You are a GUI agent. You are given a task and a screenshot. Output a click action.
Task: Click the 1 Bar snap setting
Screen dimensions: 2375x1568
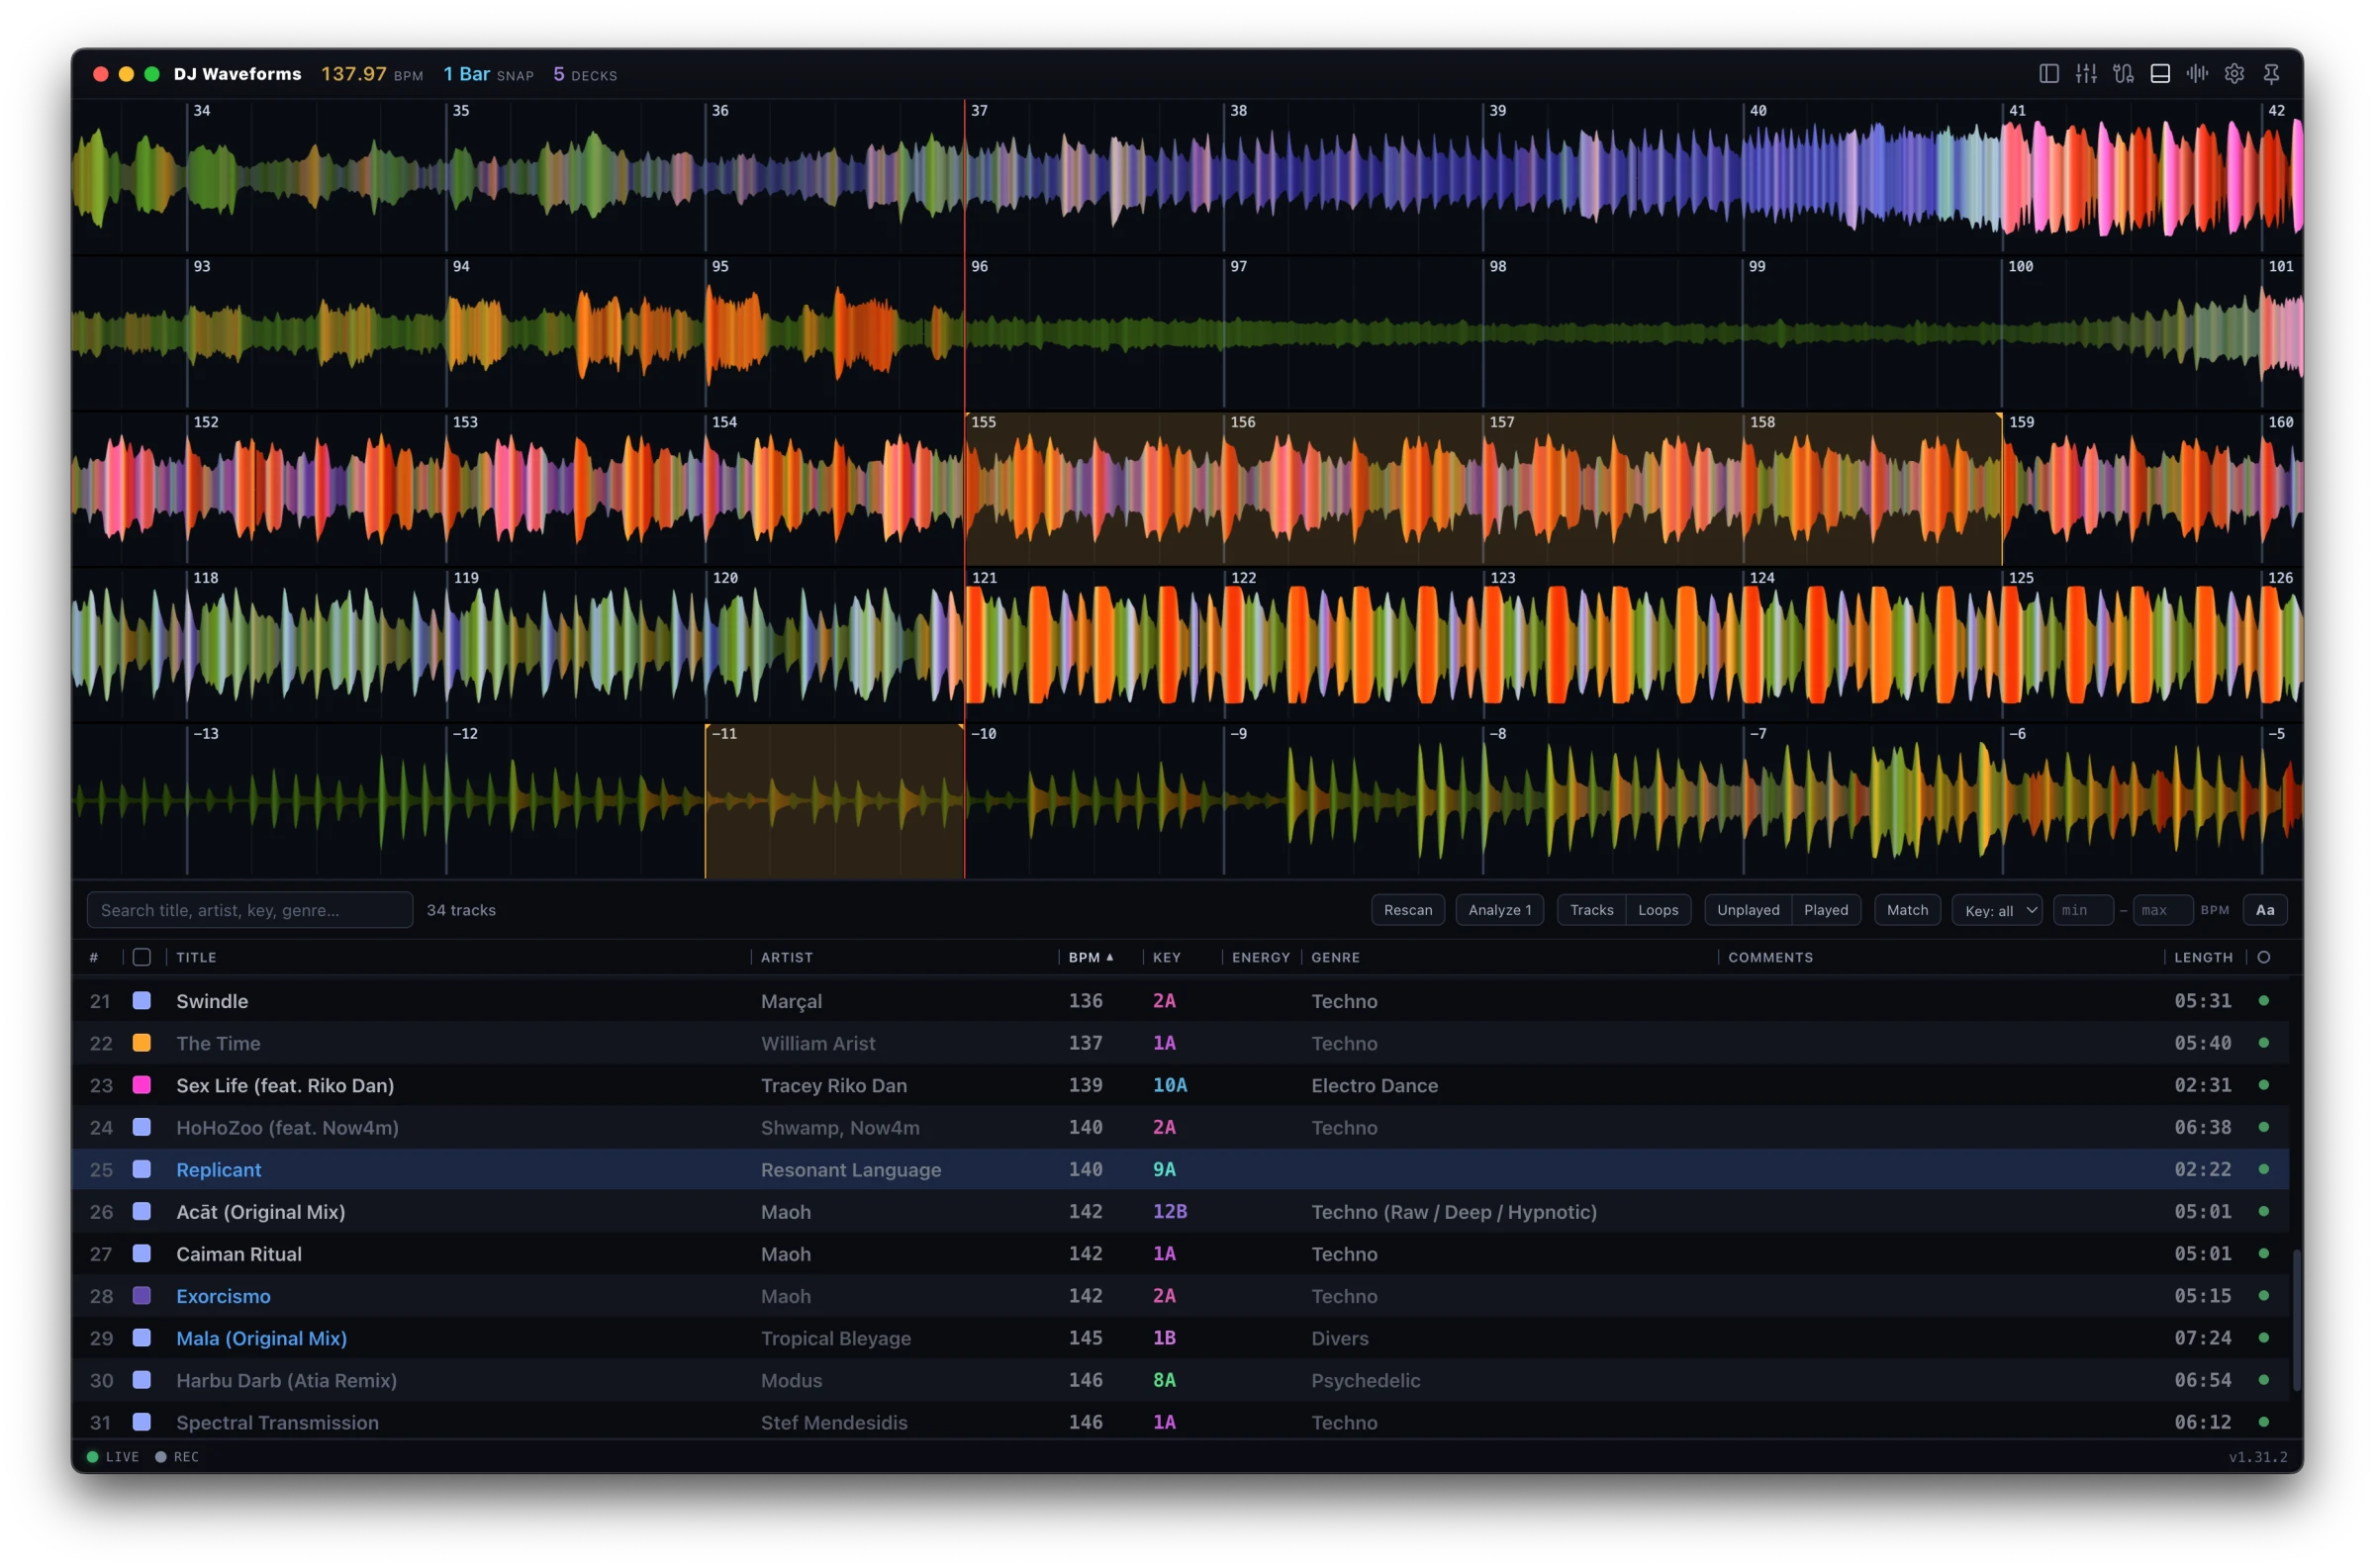pyautogui.click(x=488, y=74)
